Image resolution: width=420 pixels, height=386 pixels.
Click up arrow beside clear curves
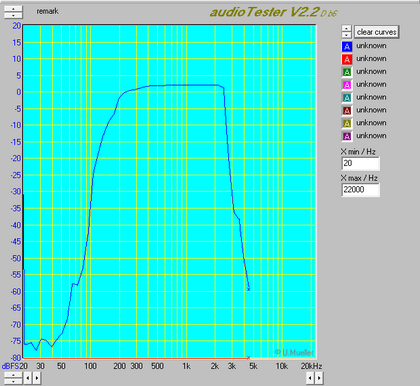coord(347,29)
